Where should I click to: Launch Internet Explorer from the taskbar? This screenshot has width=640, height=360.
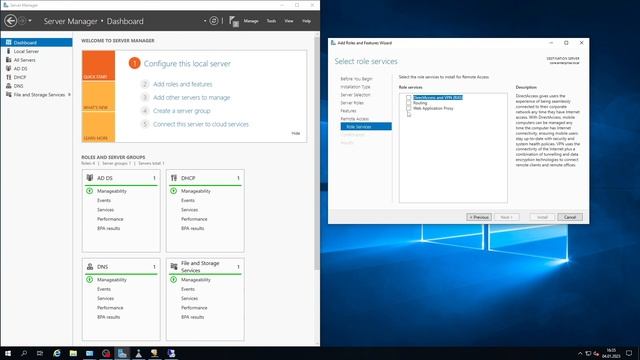coord(57,353)
